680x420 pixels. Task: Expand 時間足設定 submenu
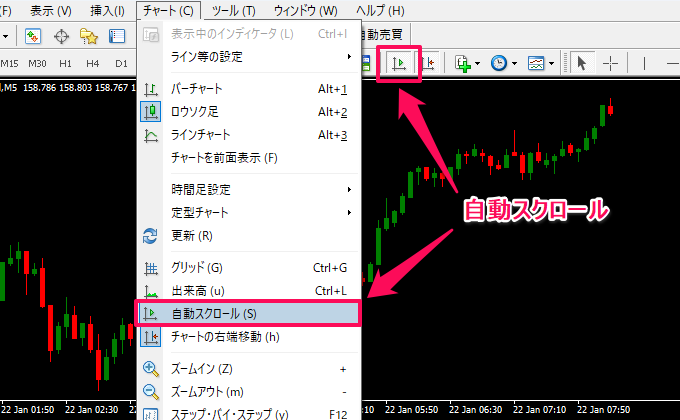[249, 190]
